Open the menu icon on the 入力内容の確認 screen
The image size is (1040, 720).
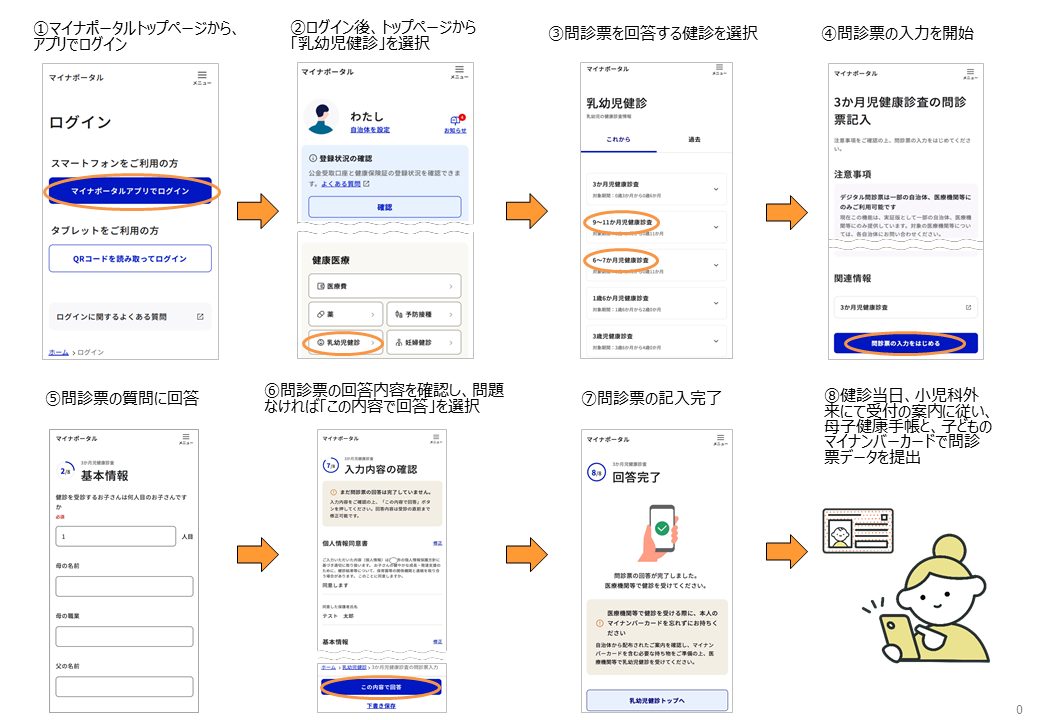point(436,438)
